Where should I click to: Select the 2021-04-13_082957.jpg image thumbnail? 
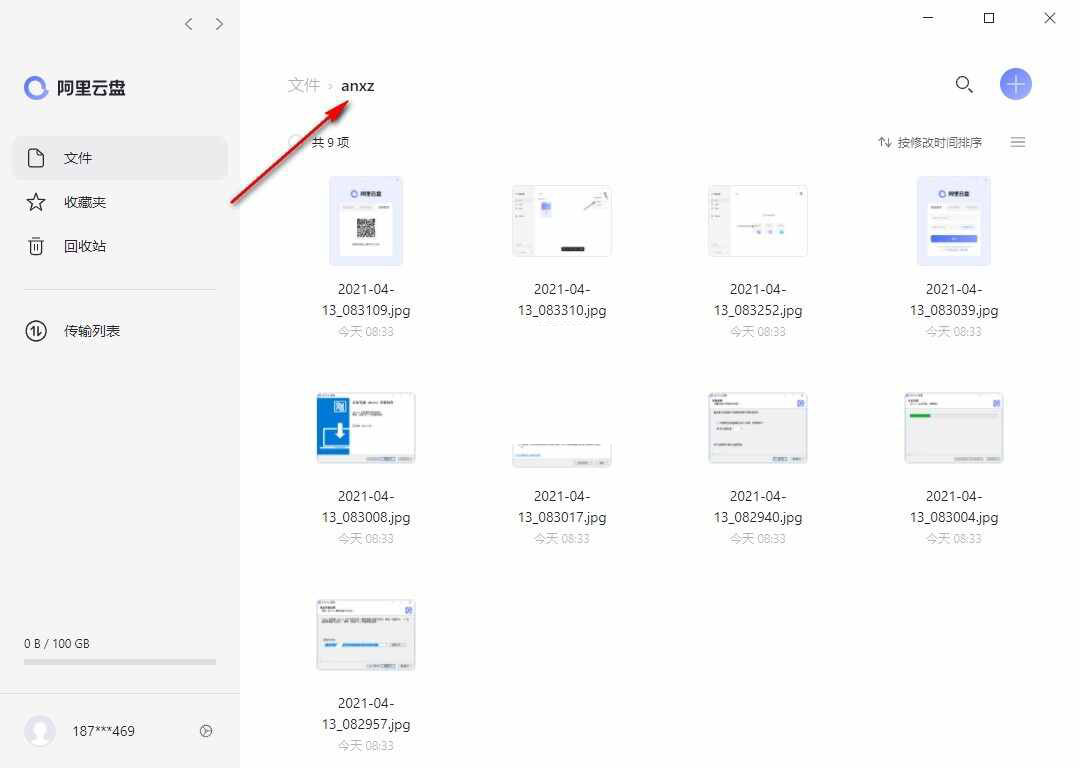point(366,635)
